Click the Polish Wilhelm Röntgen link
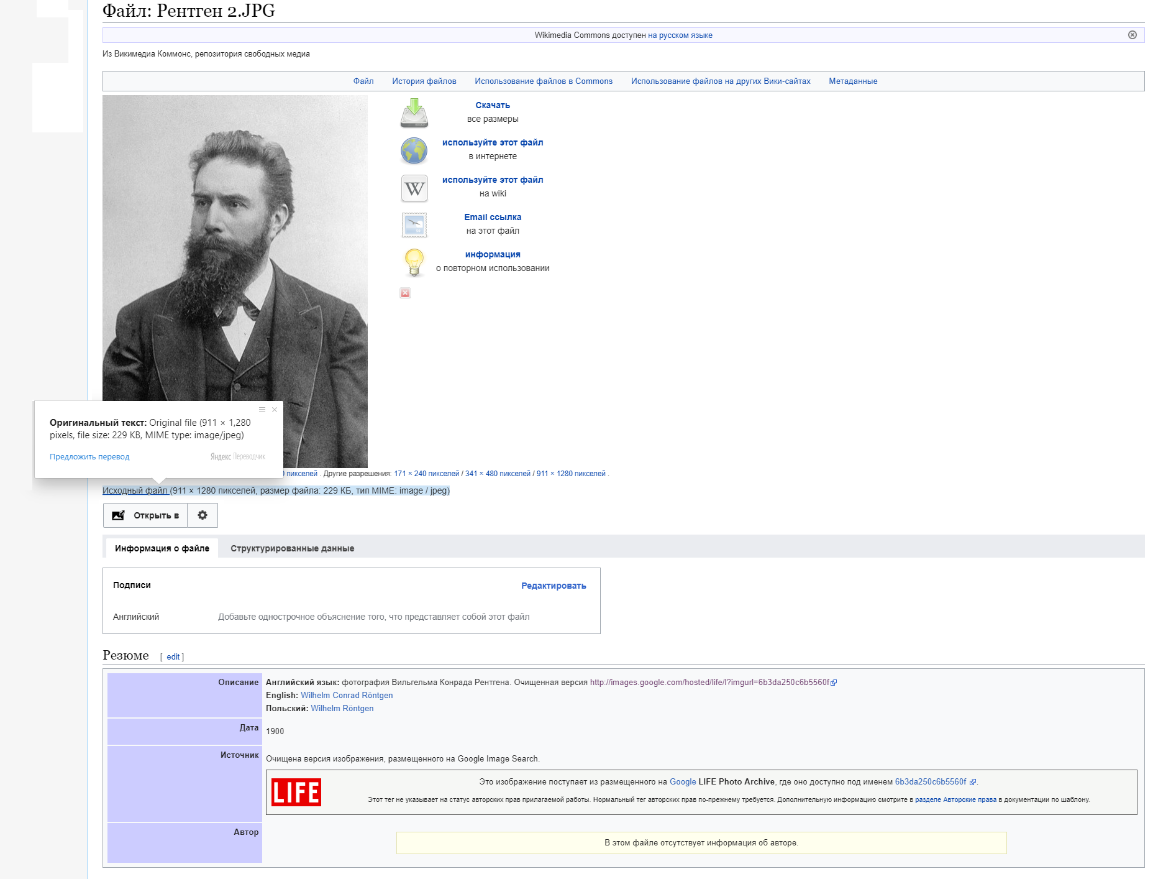Image resolution: width=1153 pixels, height=879 pixels. coord(342,708)
